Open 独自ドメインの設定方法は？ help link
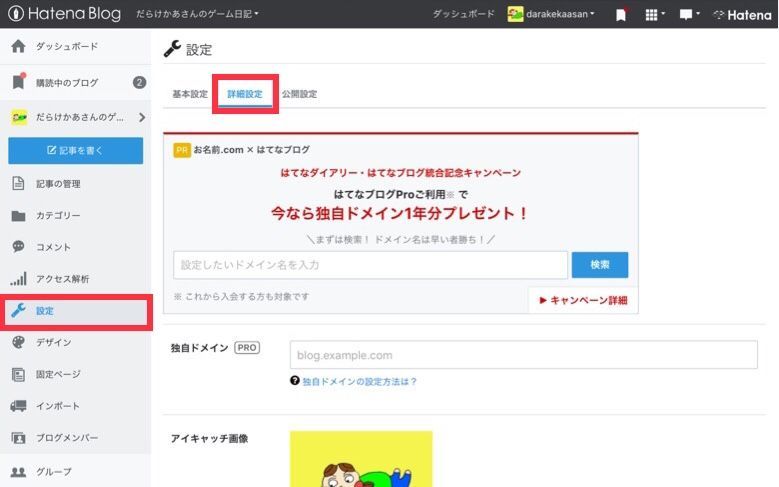 [359, 382]
